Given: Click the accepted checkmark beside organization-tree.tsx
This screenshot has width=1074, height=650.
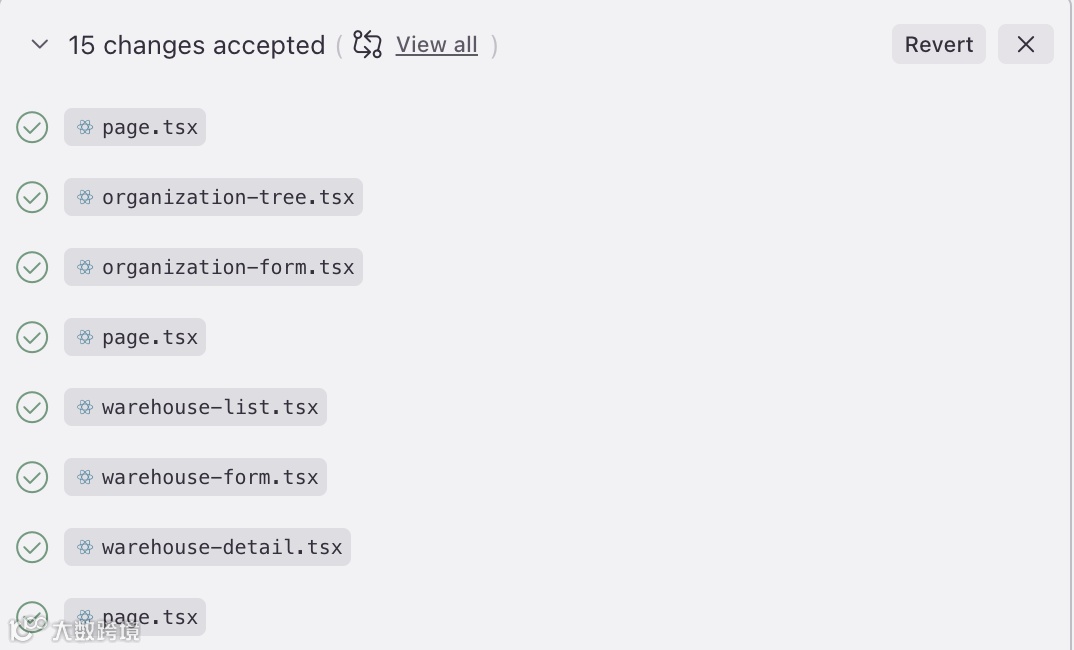Looking at the screenshot, I should coord(32,197).
